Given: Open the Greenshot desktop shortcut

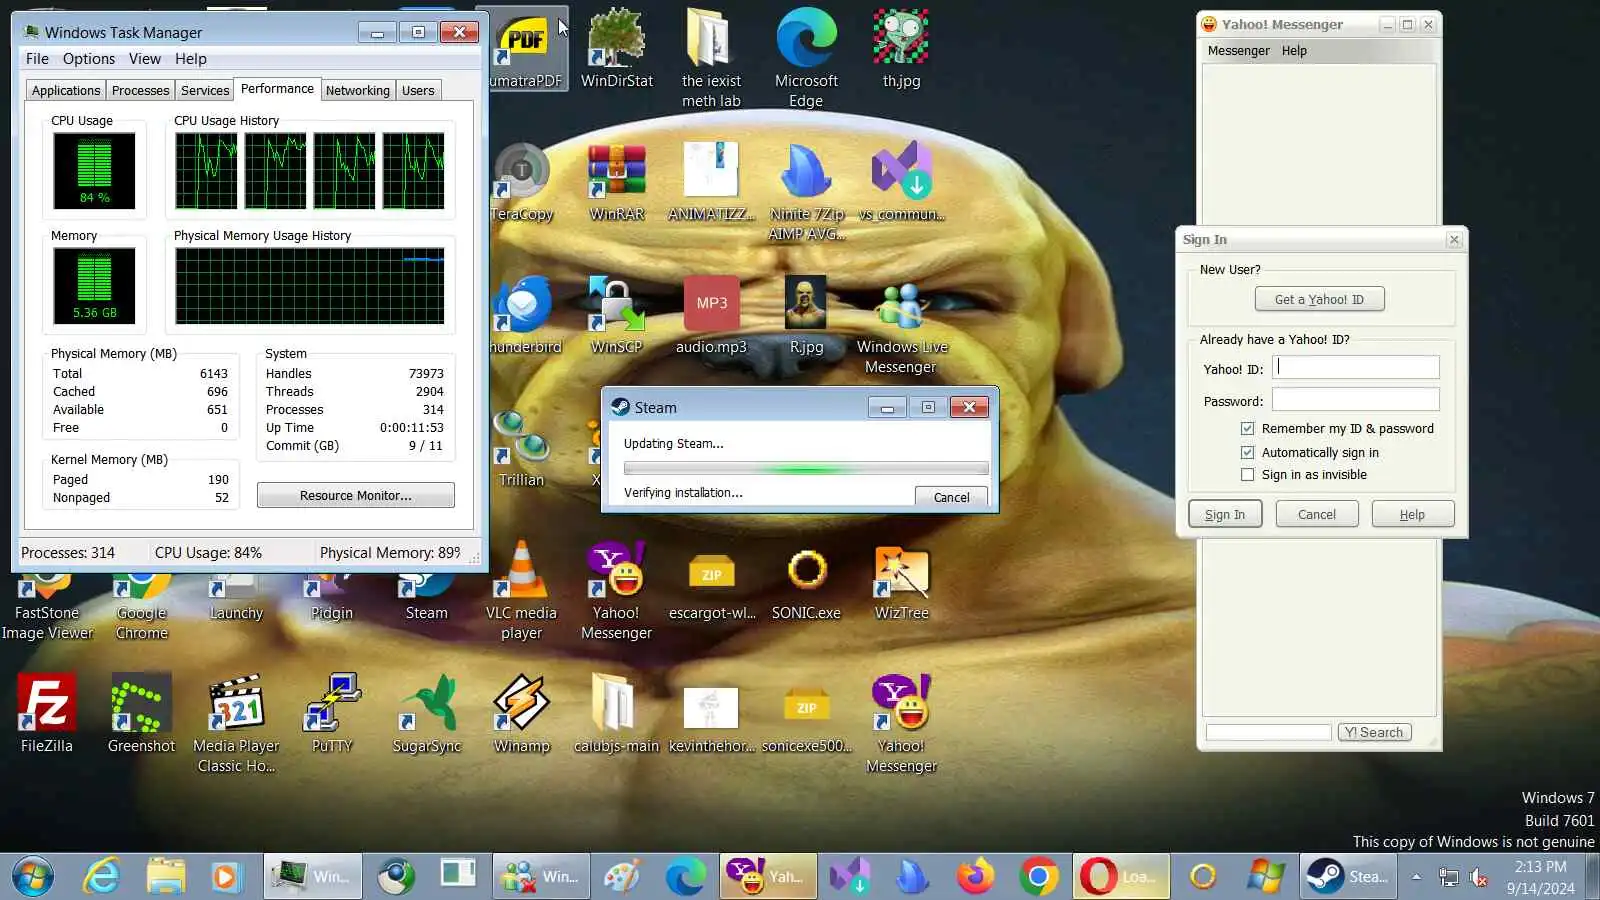Looking at the screenshot, I should click(141, 713).
